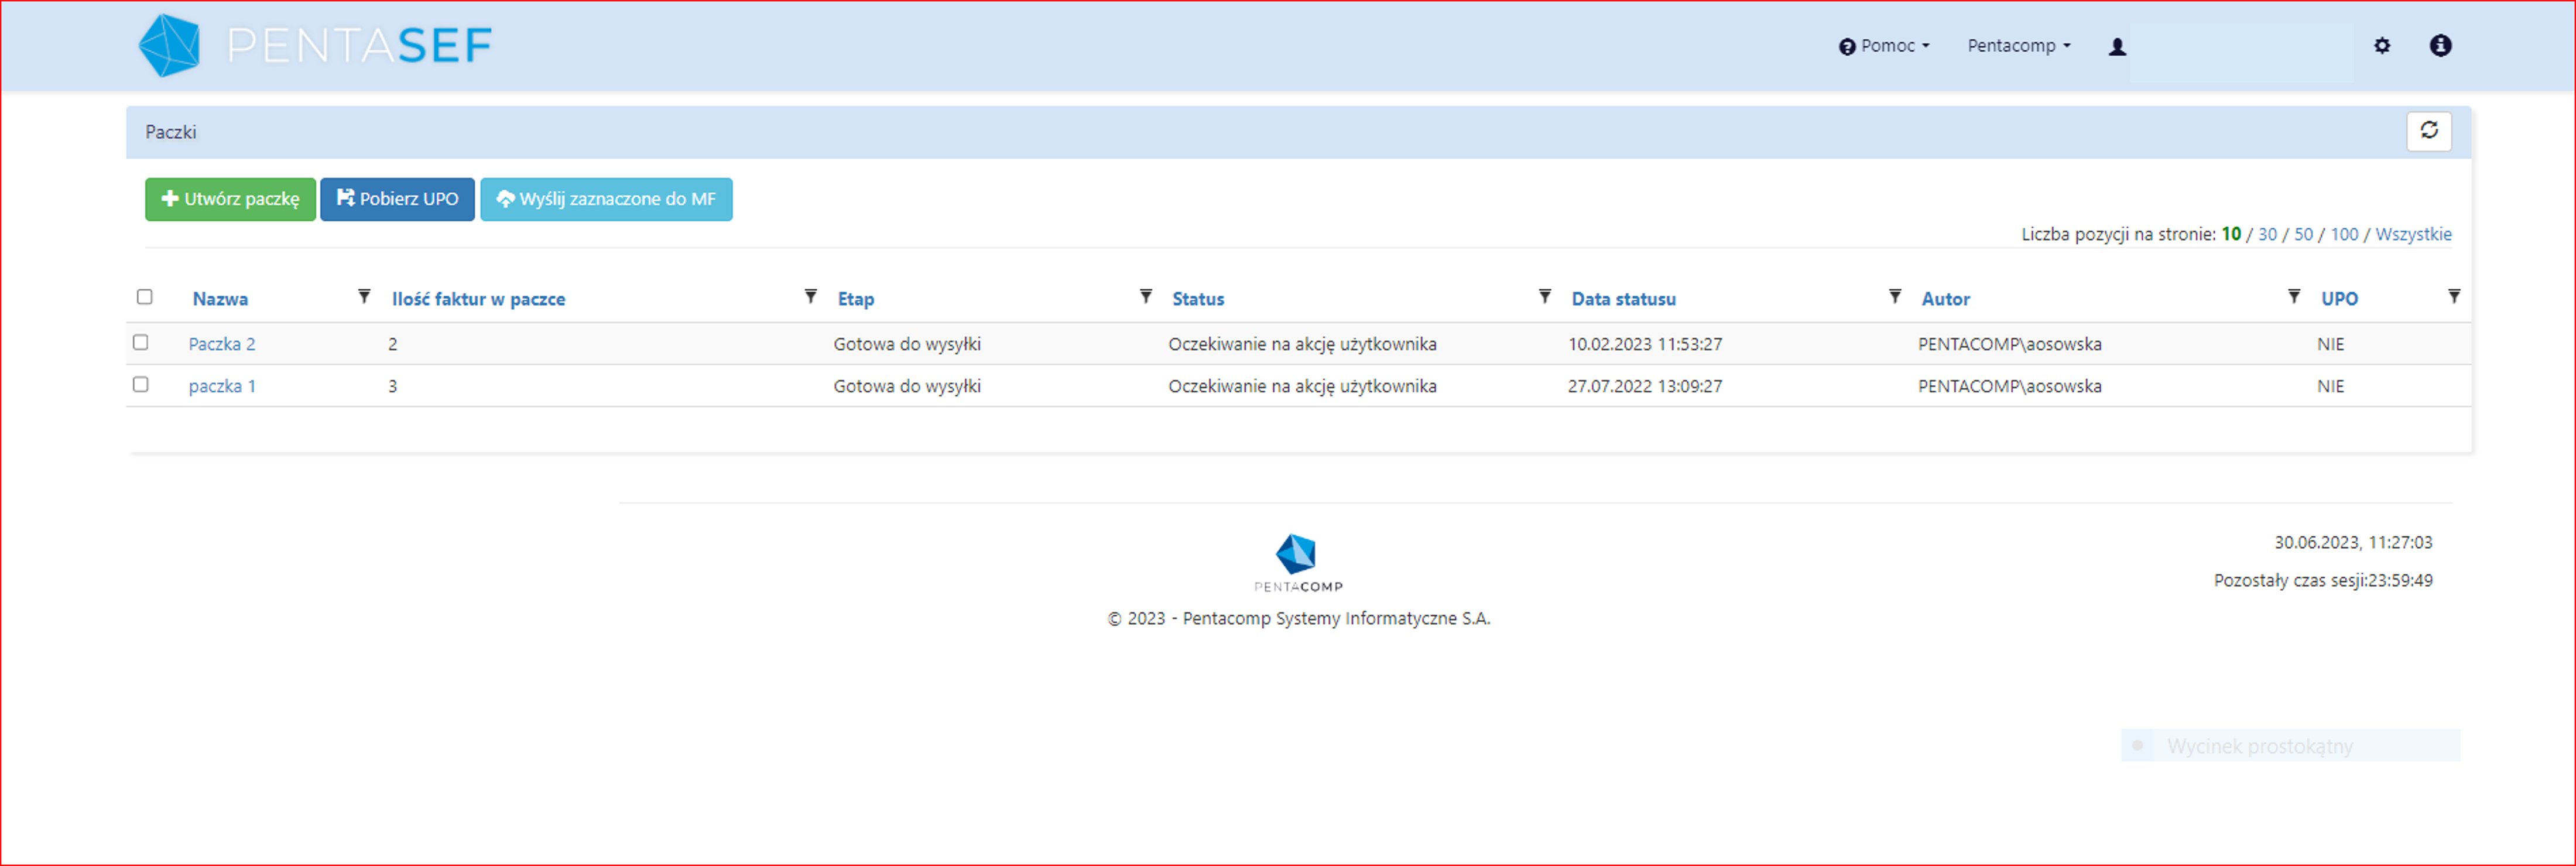2576x866 pixels.
Task: Check the Paczka 2 row checkbox
Action: 141,343
